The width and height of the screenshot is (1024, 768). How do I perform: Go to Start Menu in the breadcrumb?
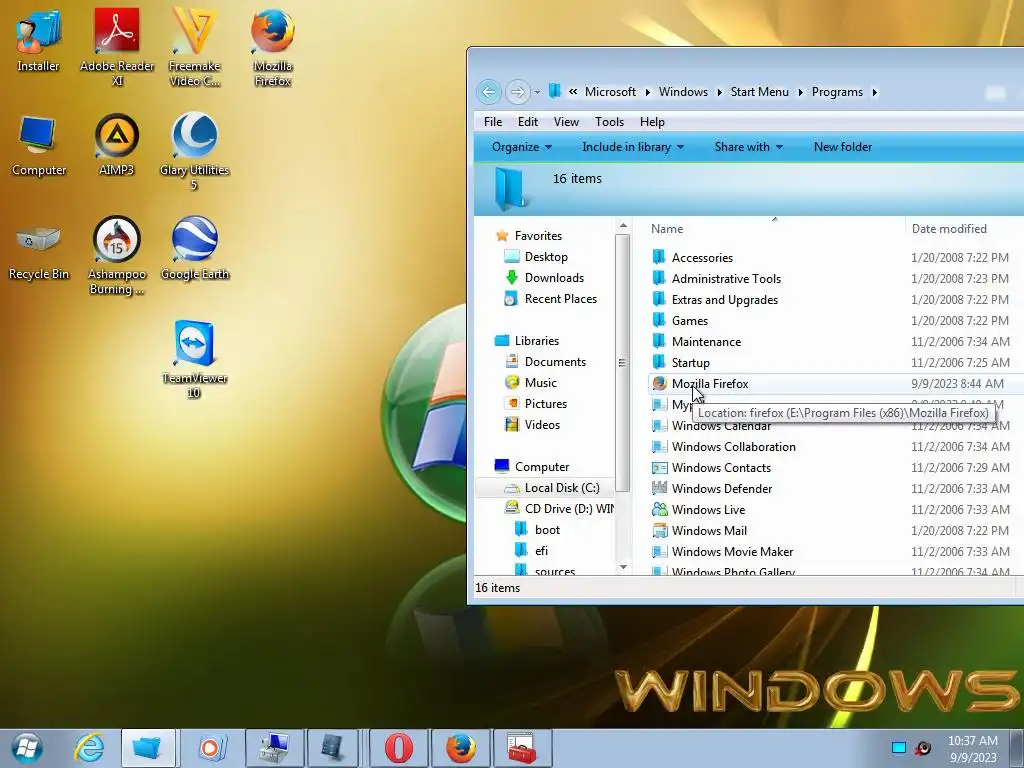click(760, 92)
